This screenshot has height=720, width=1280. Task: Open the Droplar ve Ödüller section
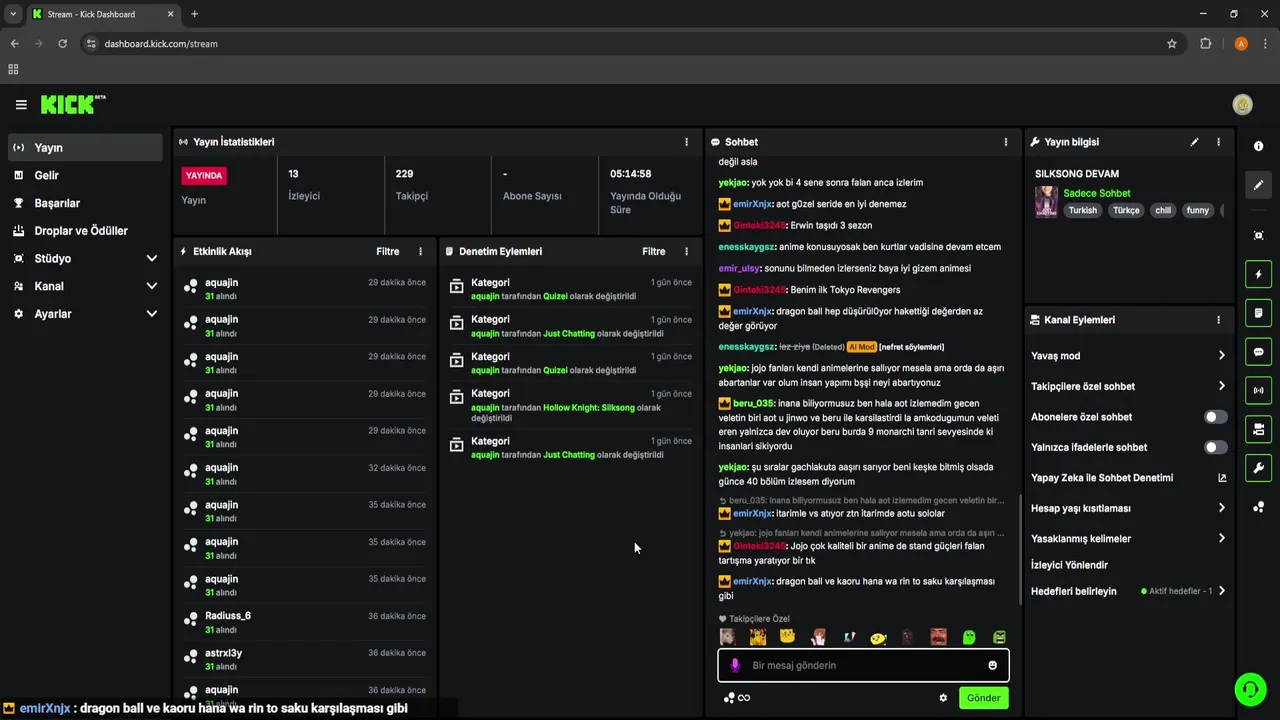(84, 231)
